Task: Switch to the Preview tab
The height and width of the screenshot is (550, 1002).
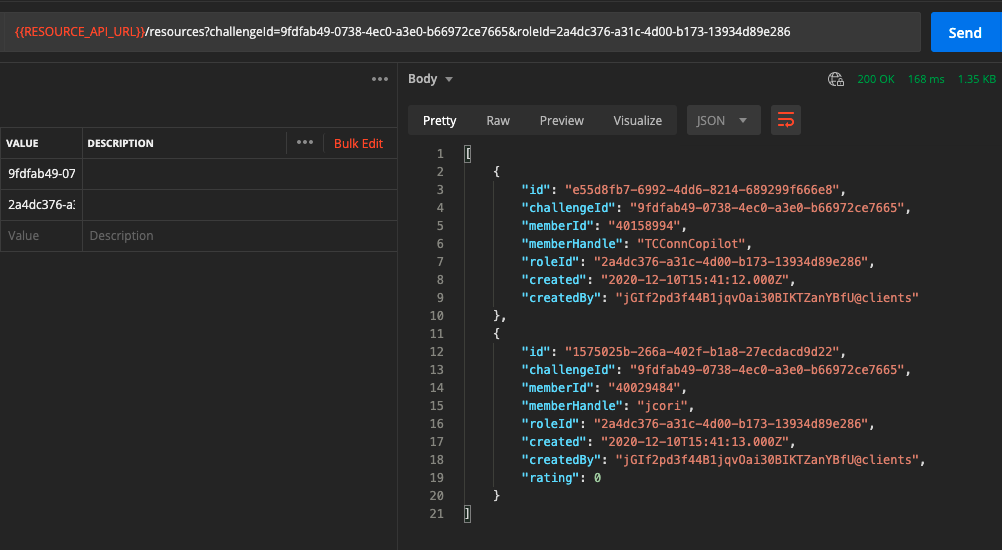Action: pos(562,120)
